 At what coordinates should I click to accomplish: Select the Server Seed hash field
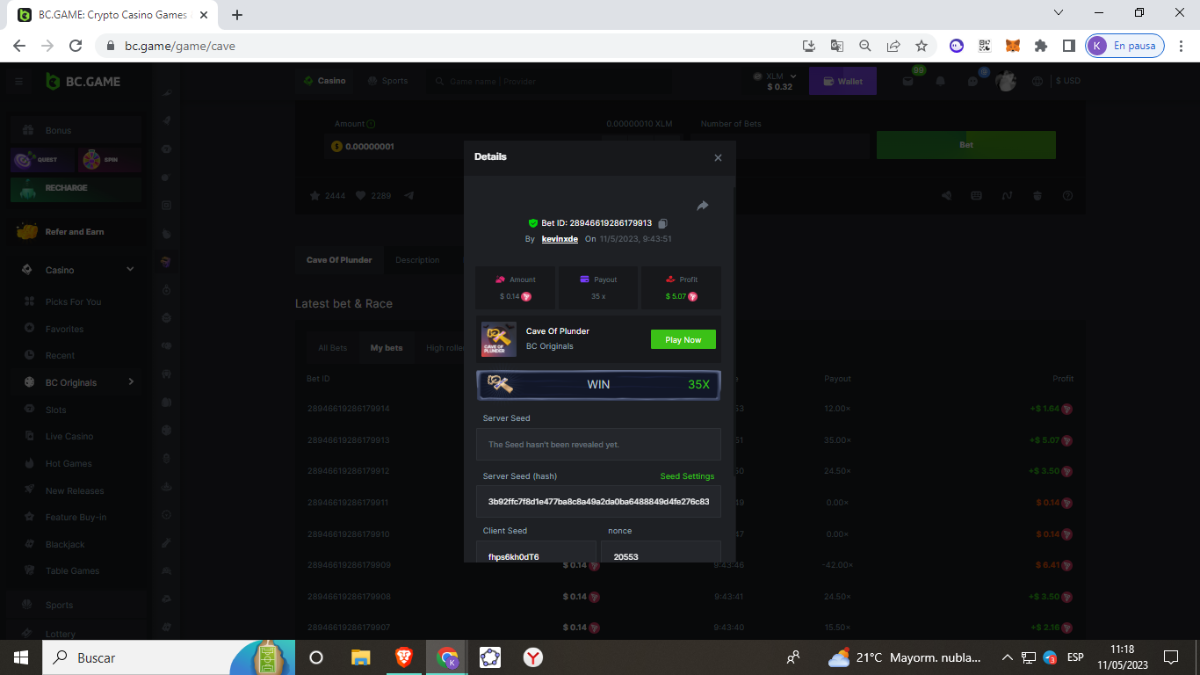[x=598, y=501]
